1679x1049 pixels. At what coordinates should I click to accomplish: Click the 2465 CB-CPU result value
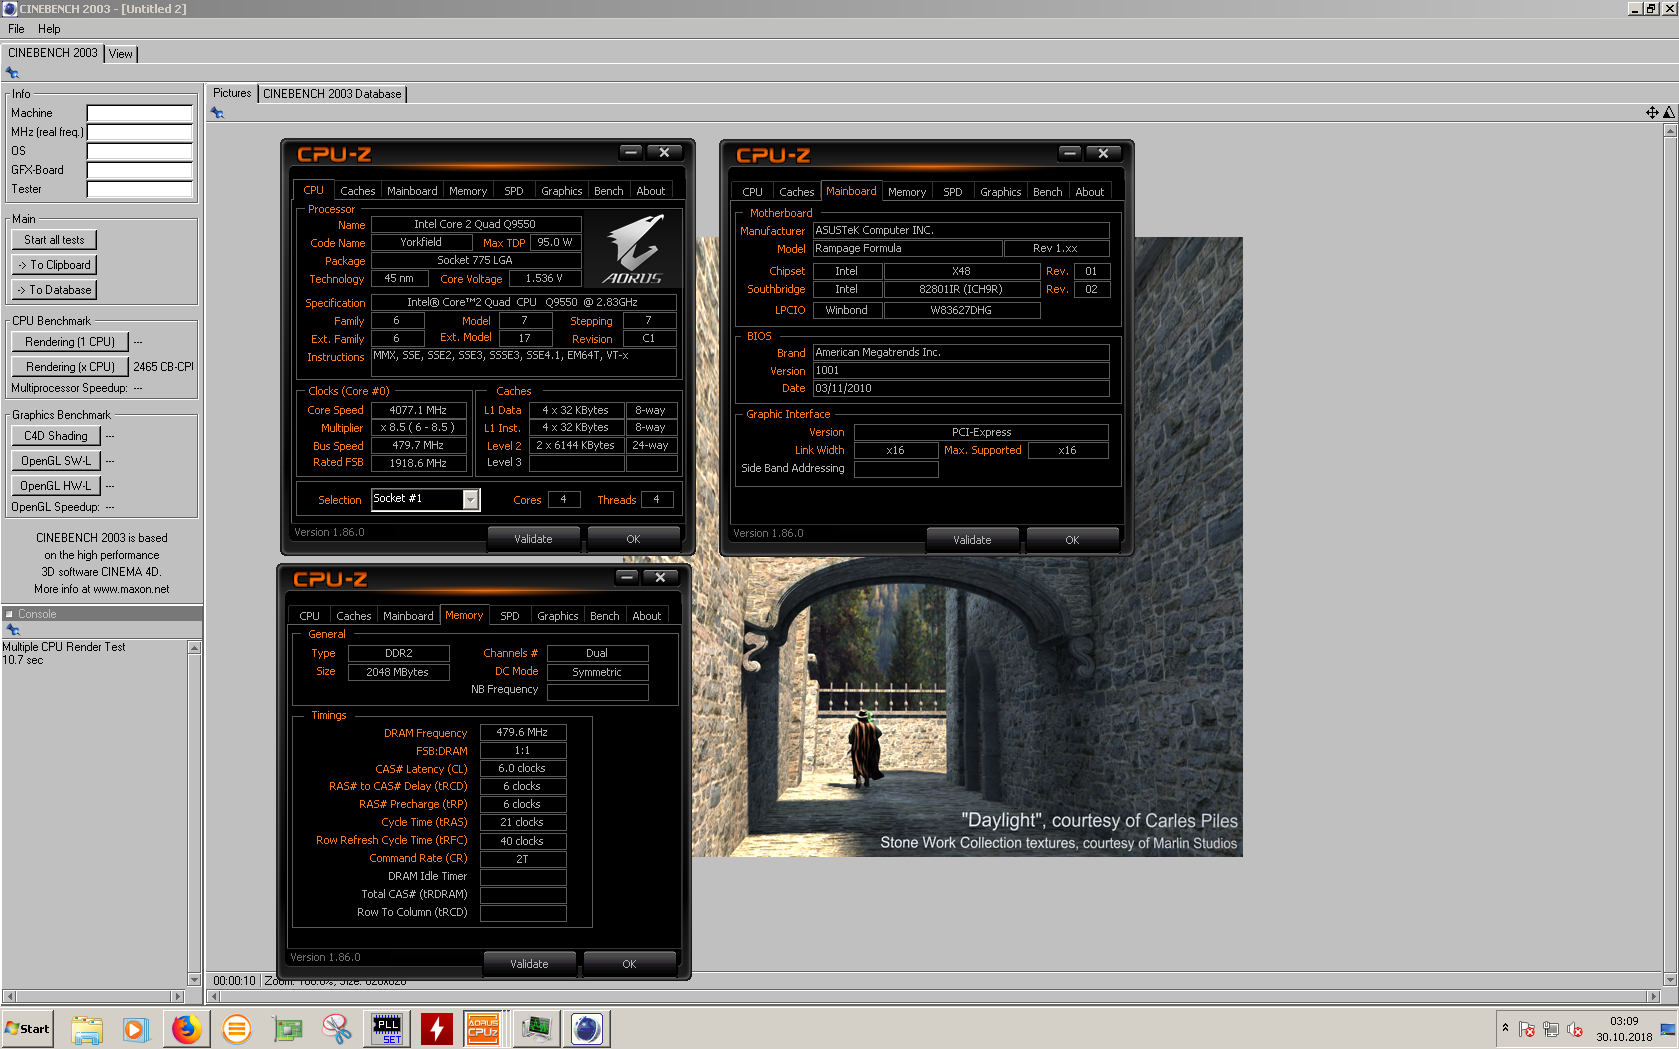163,367
